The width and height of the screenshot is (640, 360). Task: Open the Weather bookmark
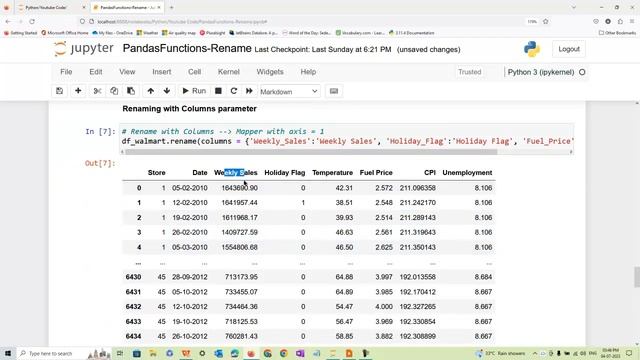(147, 33)
